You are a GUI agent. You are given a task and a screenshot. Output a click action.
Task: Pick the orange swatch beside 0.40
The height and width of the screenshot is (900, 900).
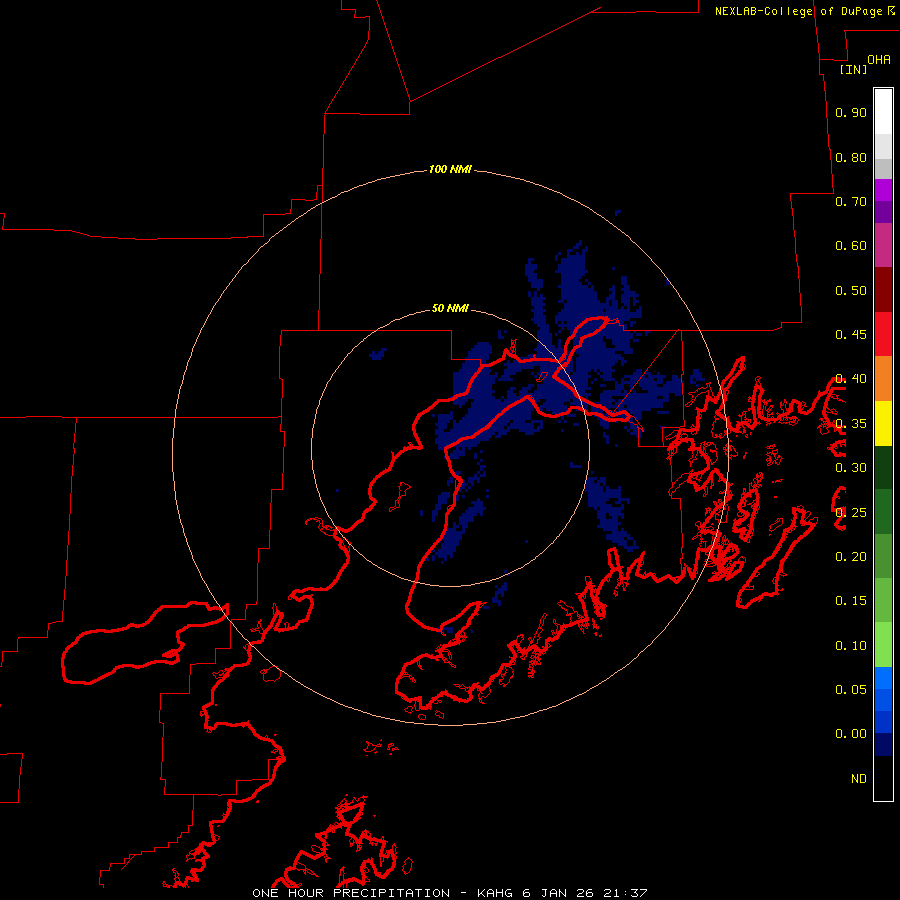883,379
